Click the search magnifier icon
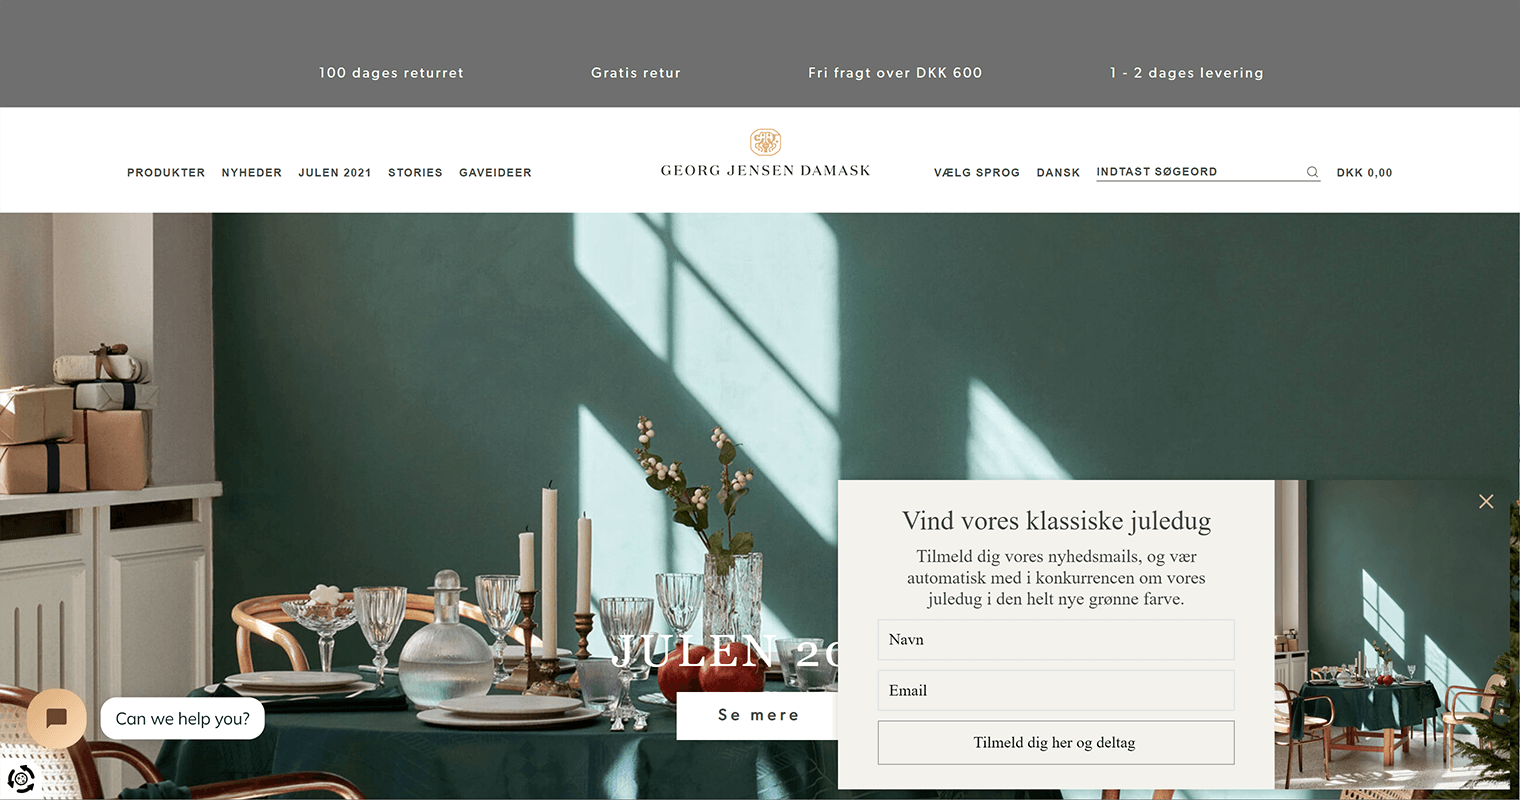Screen dimensions: 1520x800 pyautogui.click(x=1312, y=172)
